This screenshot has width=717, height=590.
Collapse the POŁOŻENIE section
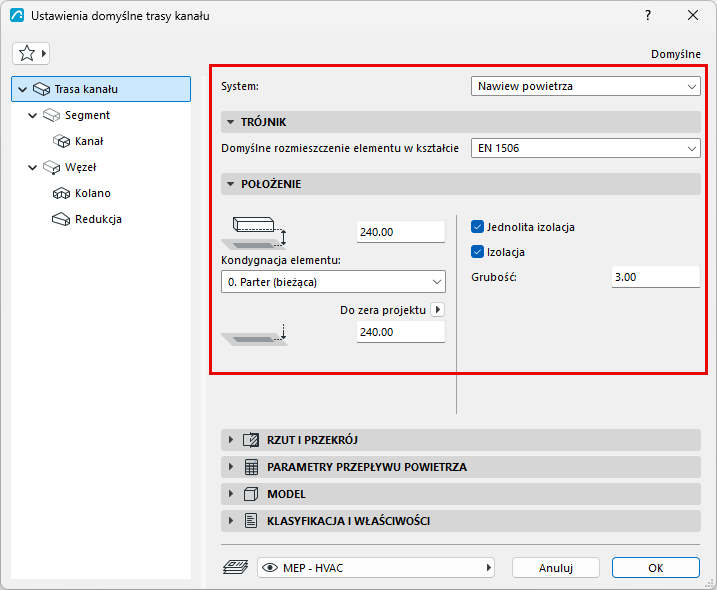[x=230, y=184]
